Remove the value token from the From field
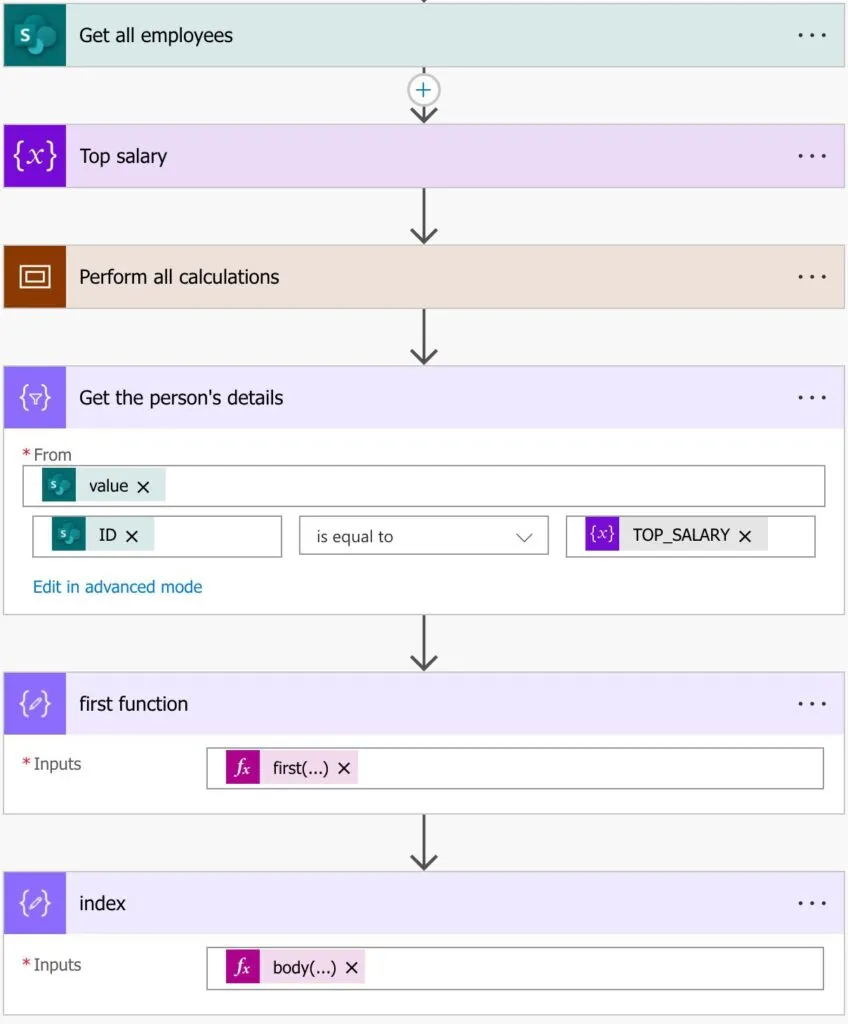This screenshot has width=848, height=1024. [143, 487]
